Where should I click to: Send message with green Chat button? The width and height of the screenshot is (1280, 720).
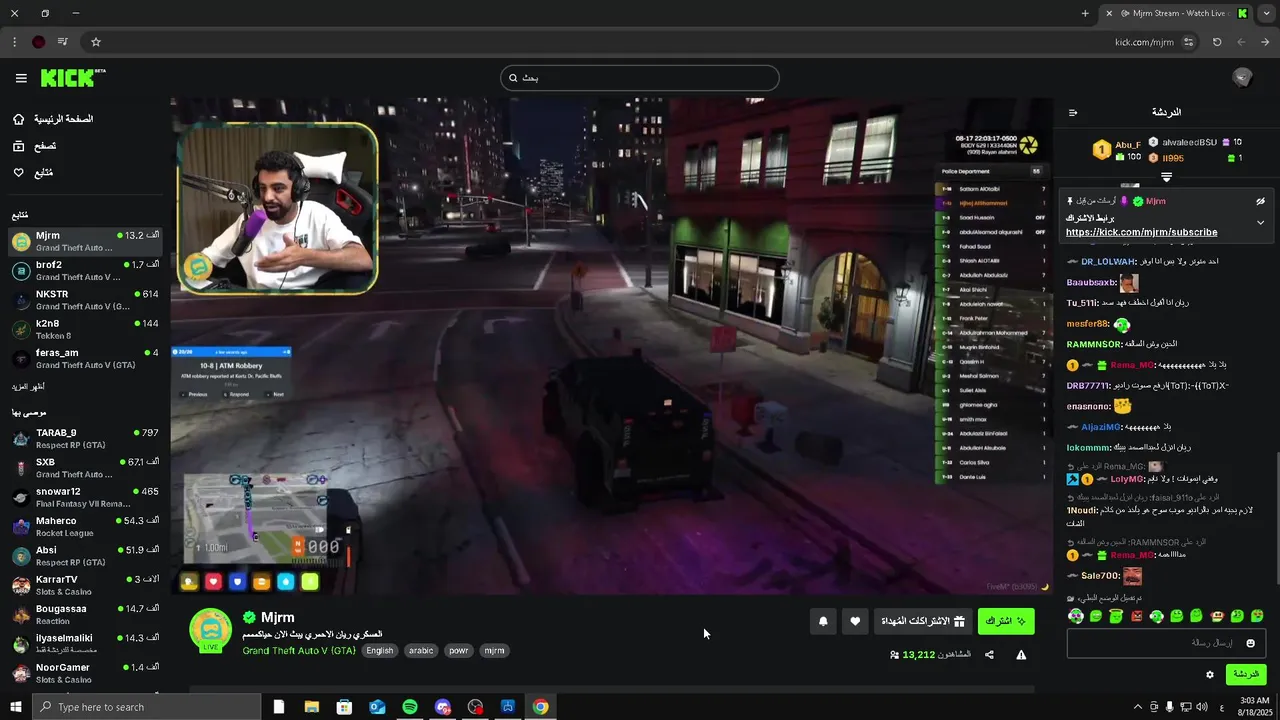point(1246,675)
